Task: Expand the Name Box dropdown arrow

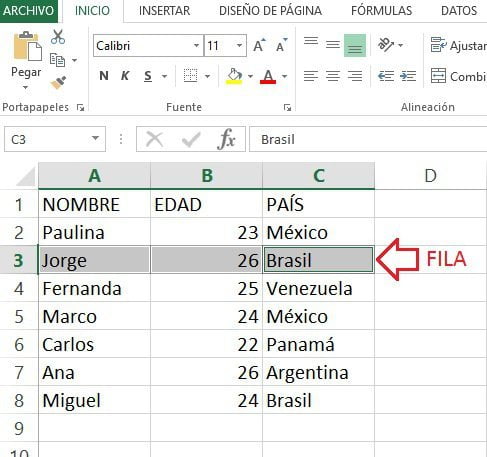Action: [x=95, y=138]
